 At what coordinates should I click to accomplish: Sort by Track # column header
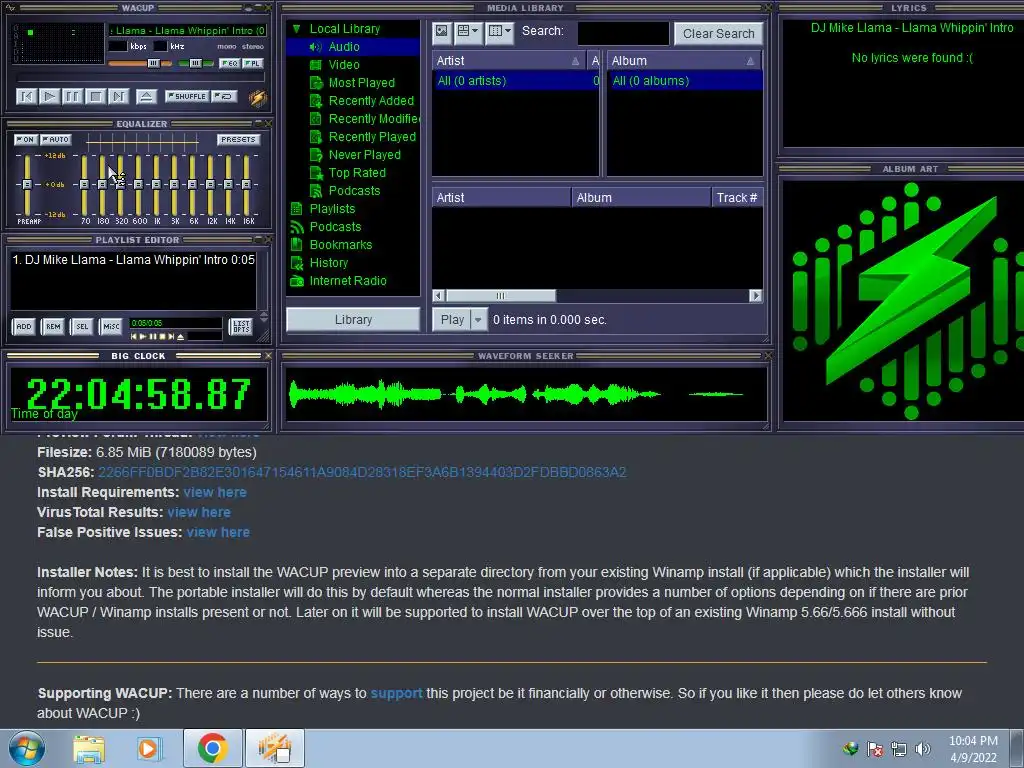(x=736, y=198)
